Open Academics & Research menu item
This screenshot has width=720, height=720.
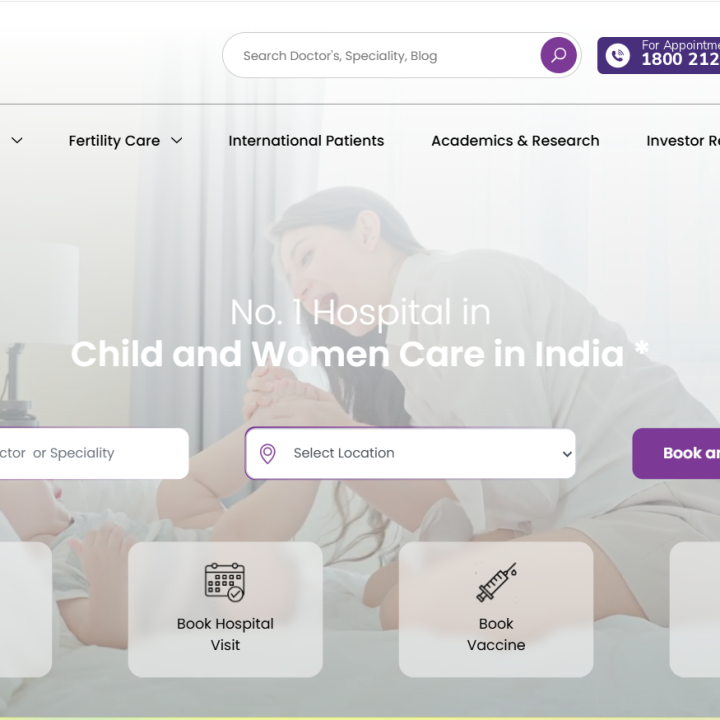pyautogui.click(x=515, y=141)
